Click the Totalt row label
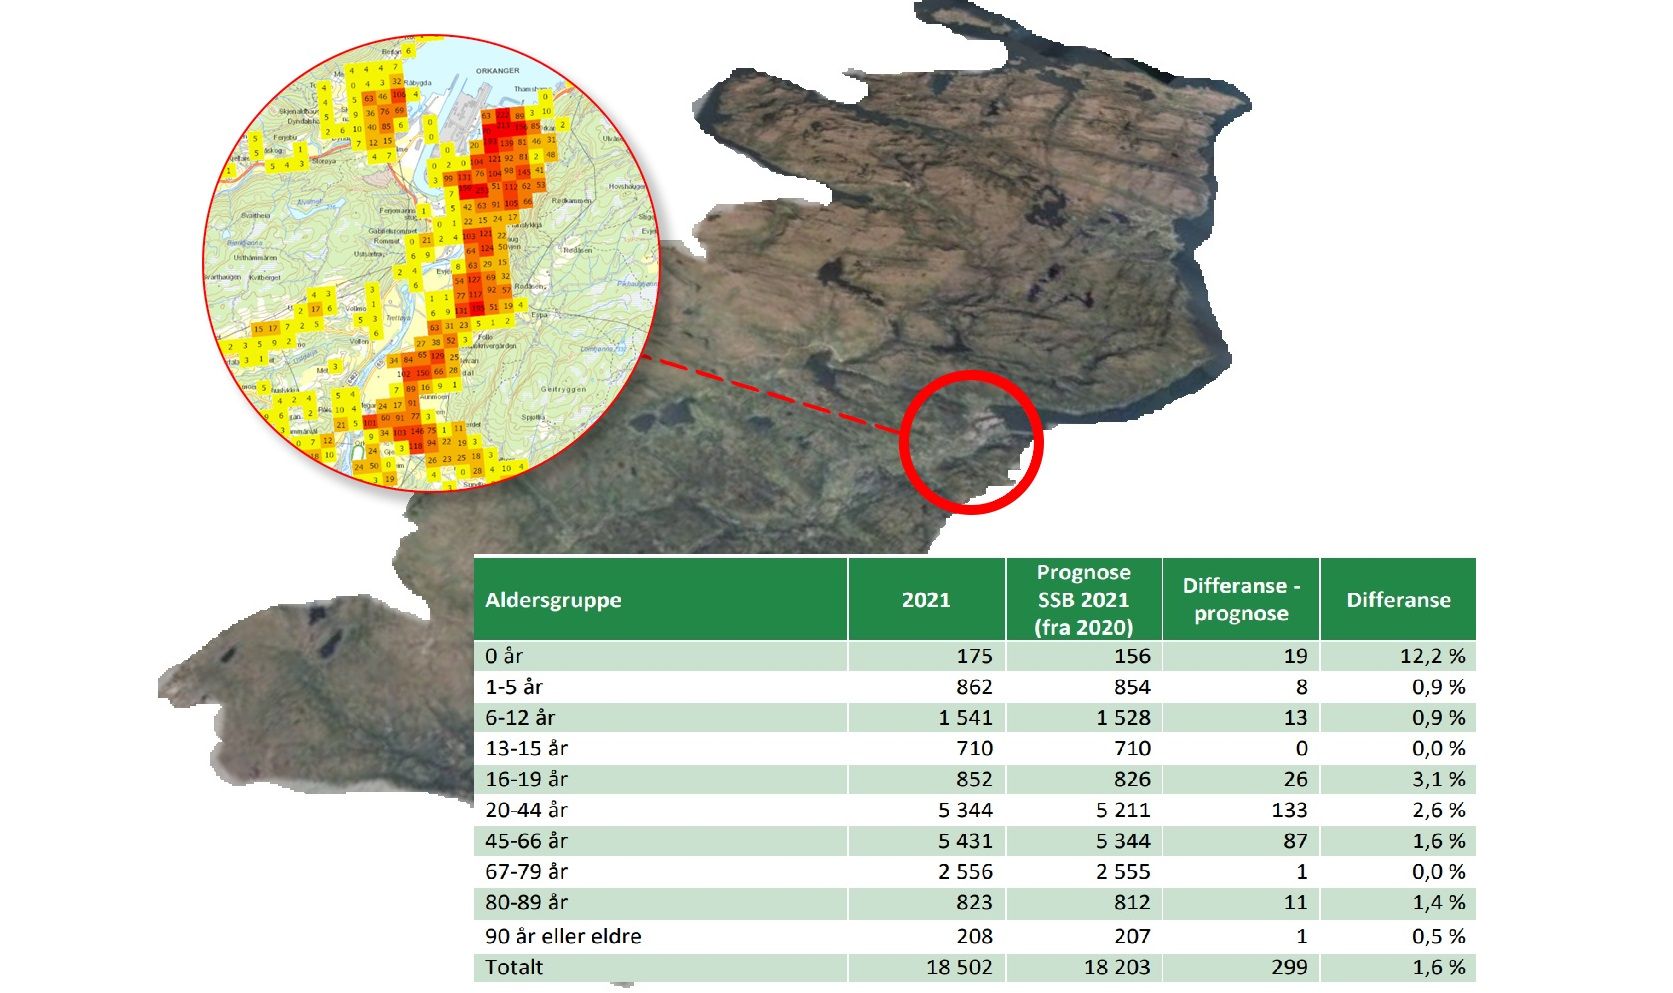 point(514,967)
